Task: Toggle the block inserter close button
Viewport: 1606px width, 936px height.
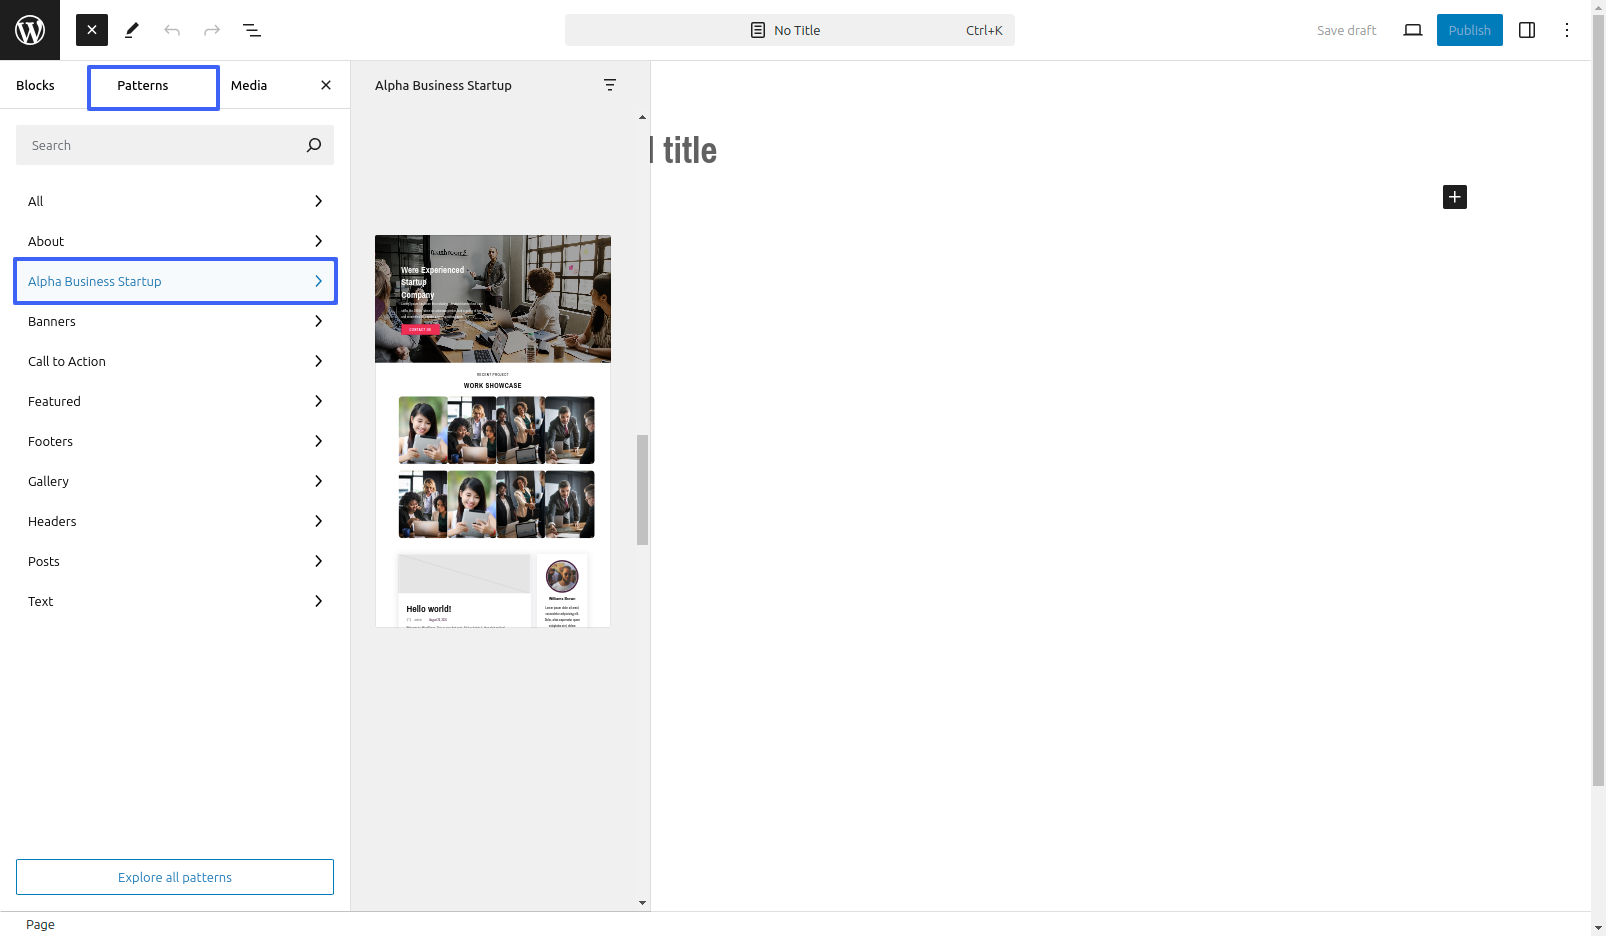Action: 92,30
